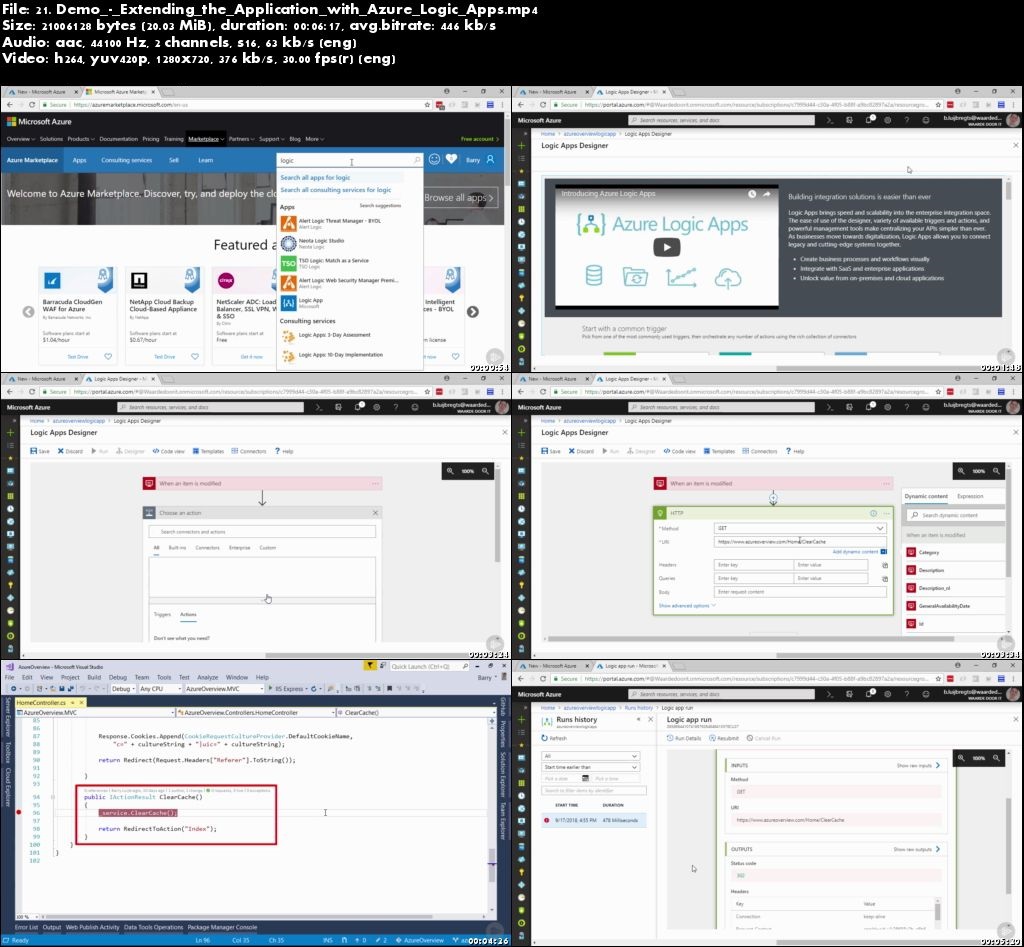Click Code view in the HTTP action frame
Screen dimensions: 1024x947
click(679, 451)
